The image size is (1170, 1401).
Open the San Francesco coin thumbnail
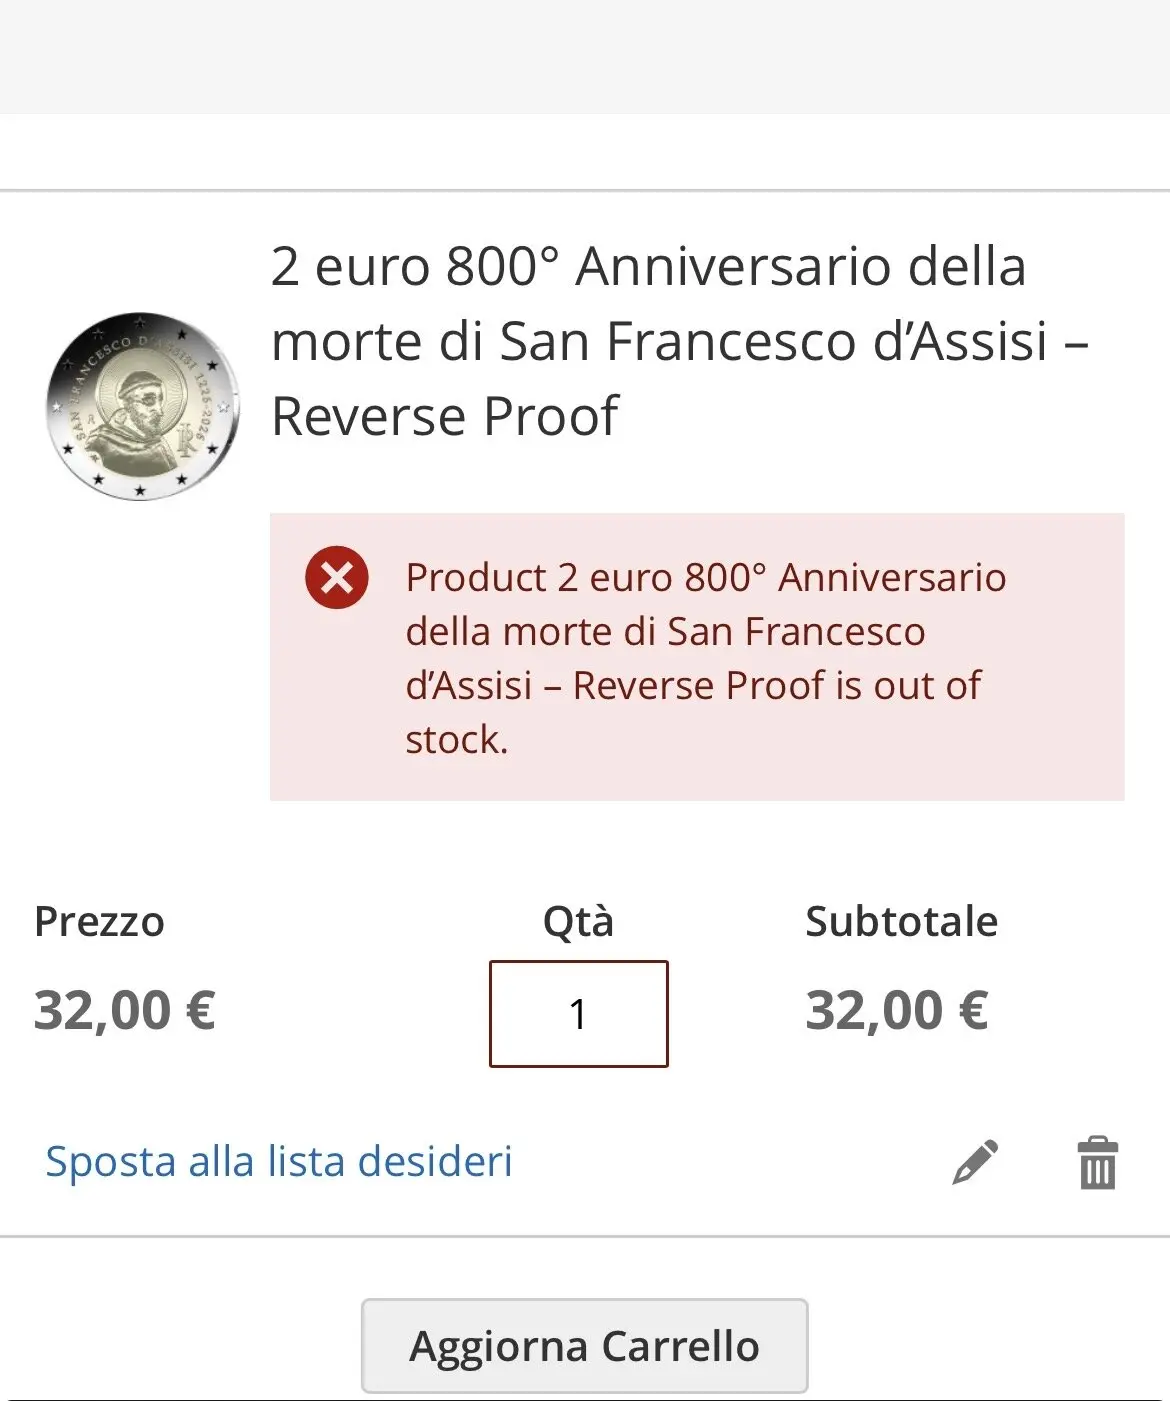[x=142, y=406]
